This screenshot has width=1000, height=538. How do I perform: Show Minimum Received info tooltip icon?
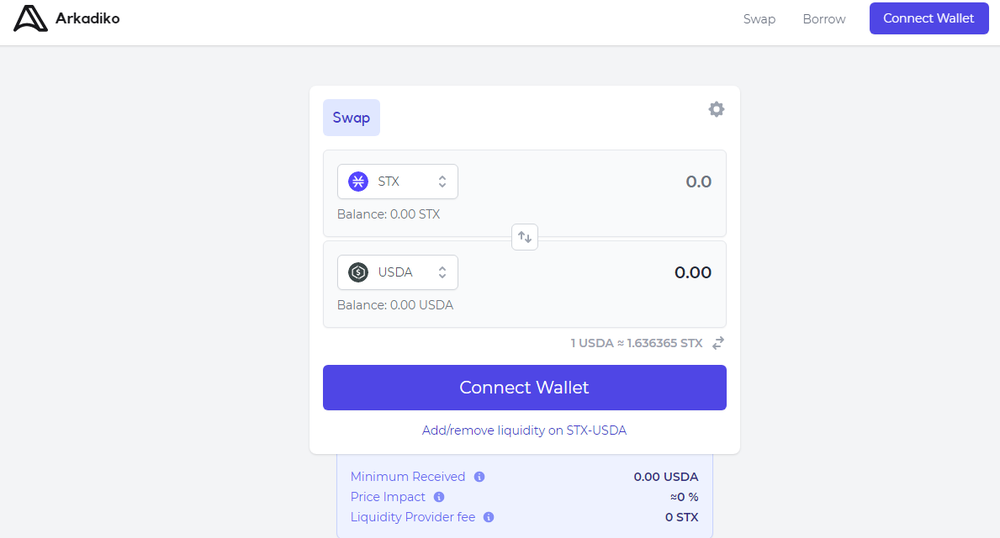(x=480, y=477)
